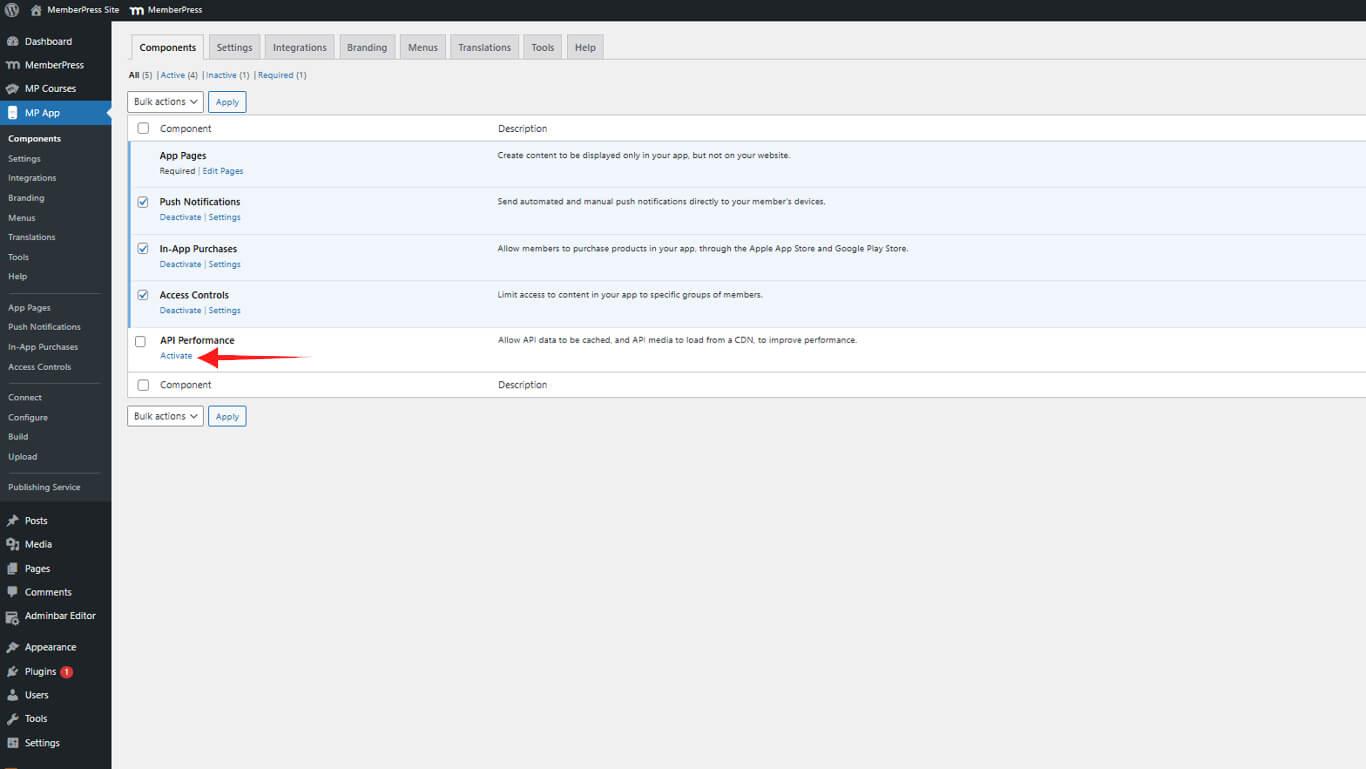Switch to the Branding tab
This screenshot has width=1366, height=769.
367,46
